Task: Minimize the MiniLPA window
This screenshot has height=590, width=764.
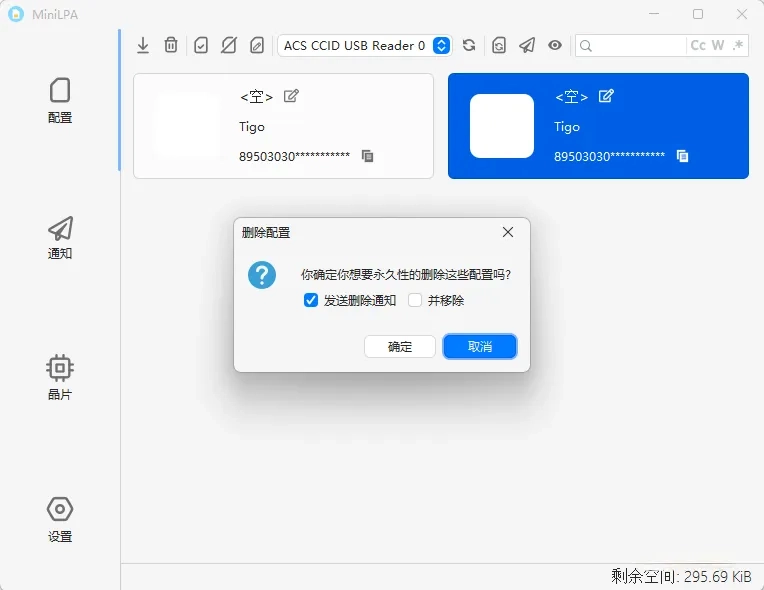Action: (654, 14)
